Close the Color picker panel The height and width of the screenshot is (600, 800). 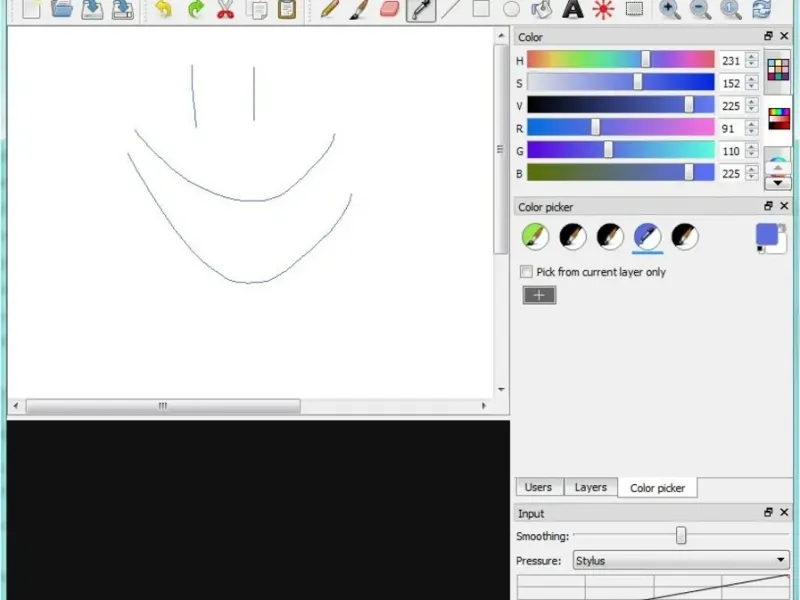[784, 206]
